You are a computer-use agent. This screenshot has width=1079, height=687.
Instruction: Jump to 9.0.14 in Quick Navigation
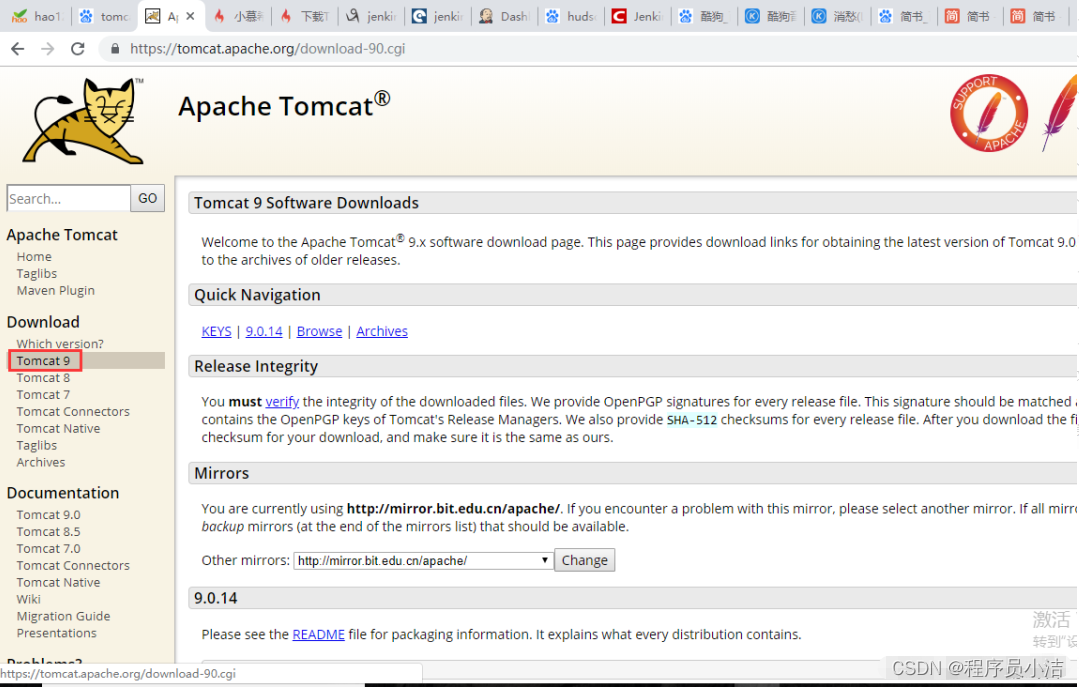tap(264, 331)
